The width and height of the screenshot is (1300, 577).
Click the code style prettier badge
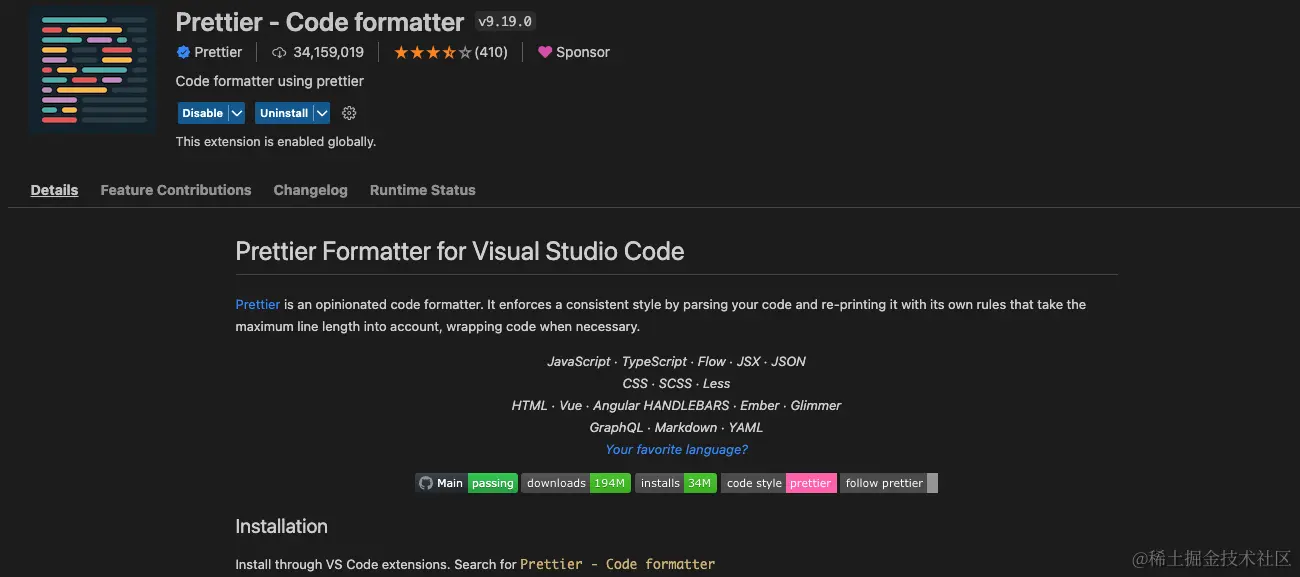pyautogui.click(x=778, y=483)
